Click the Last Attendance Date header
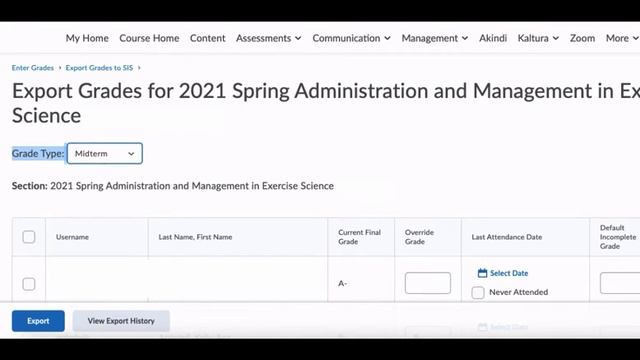 click(x=507, y=237)
